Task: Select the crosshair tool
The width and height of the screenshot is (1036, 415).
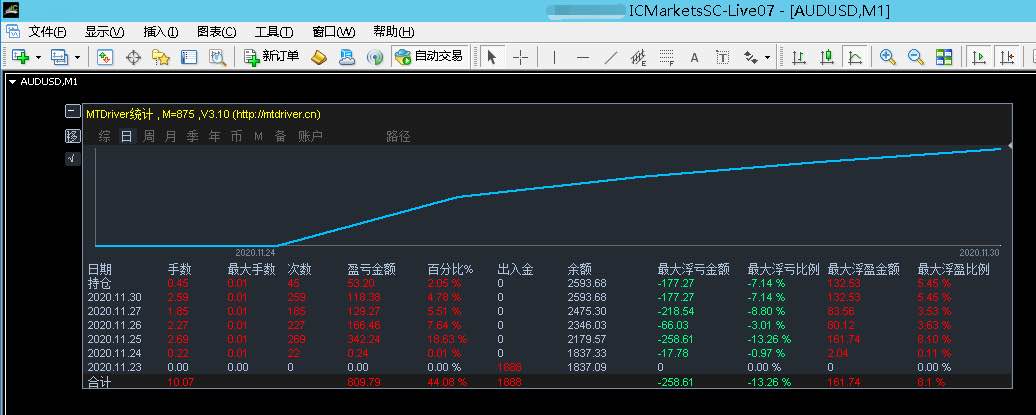Action: [521, 57]
